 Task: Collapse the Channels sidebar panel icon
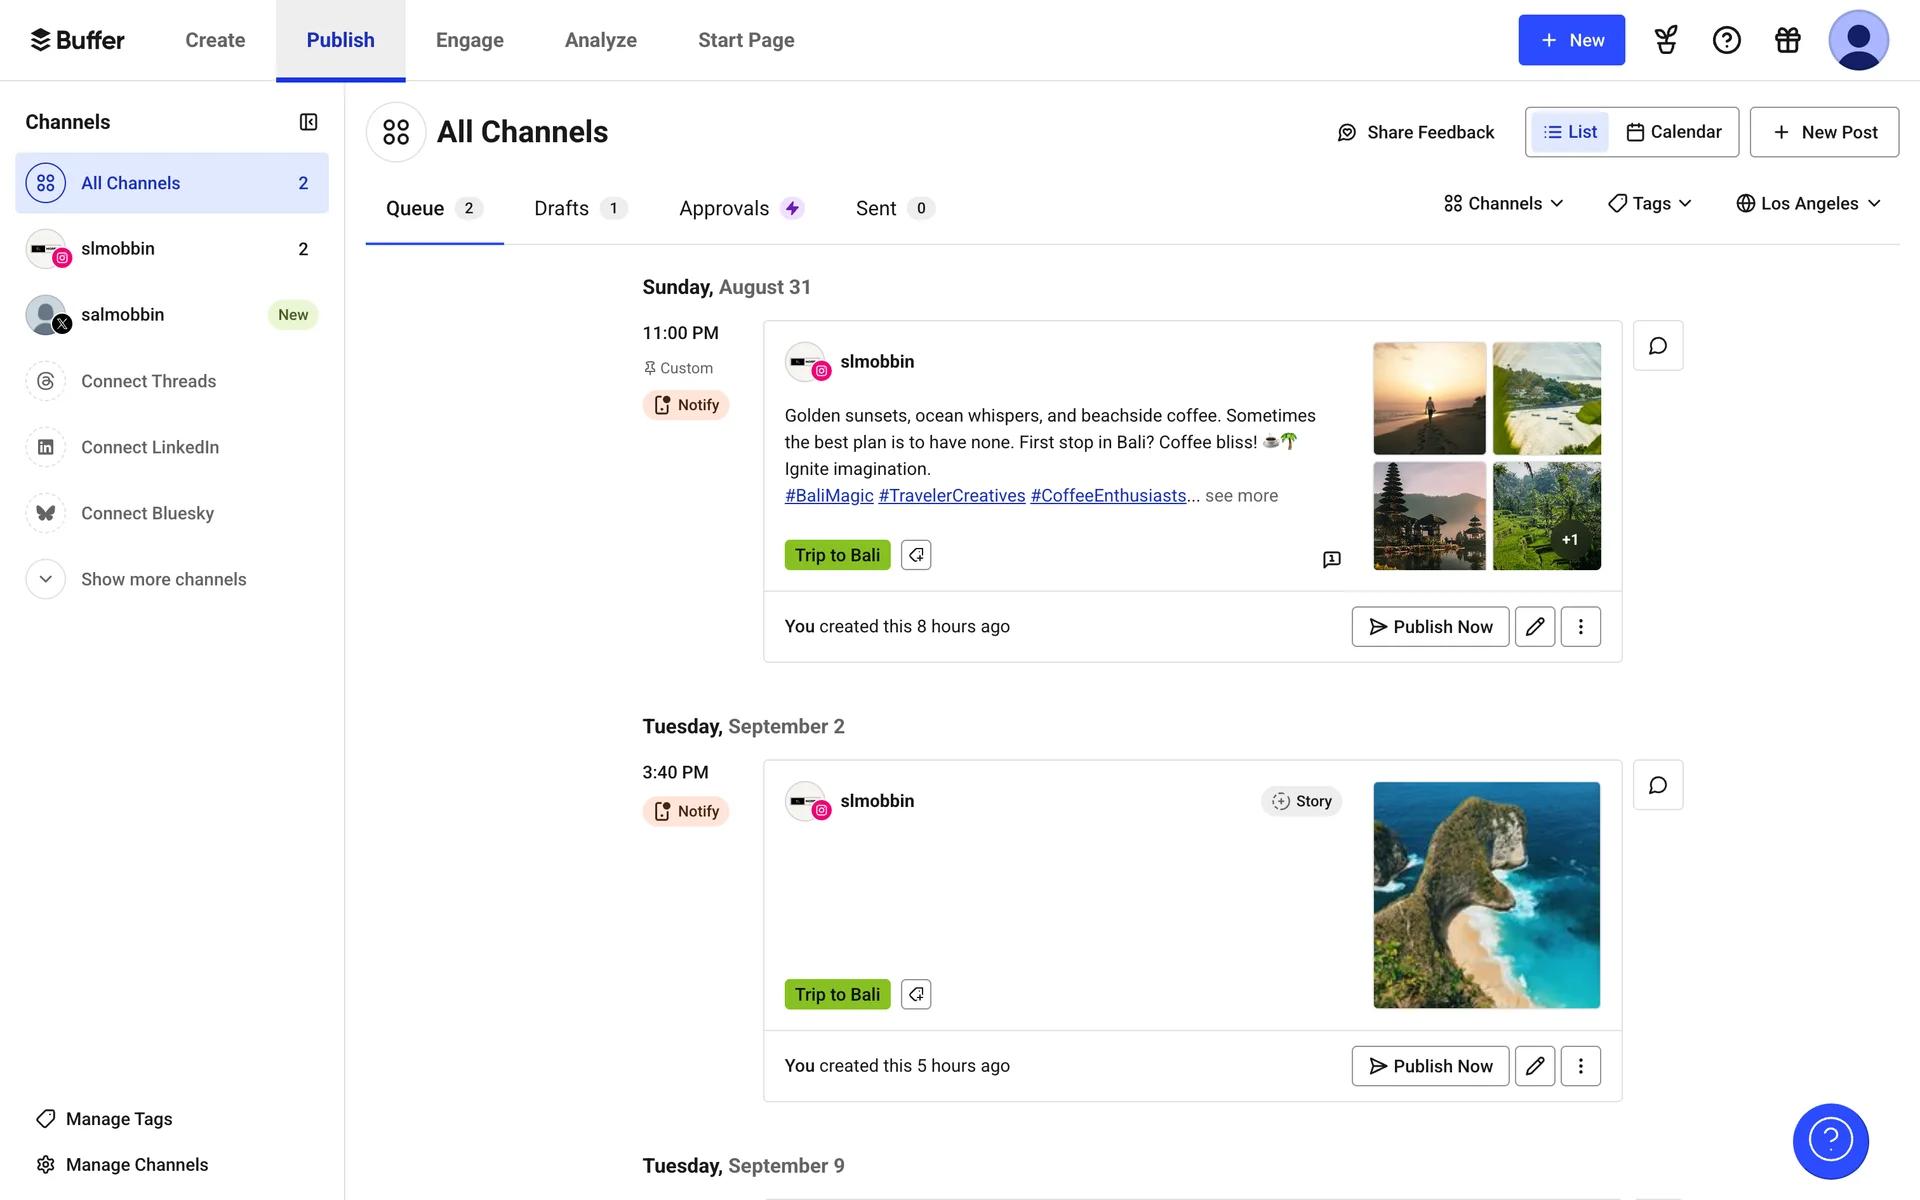click(308, 122)
